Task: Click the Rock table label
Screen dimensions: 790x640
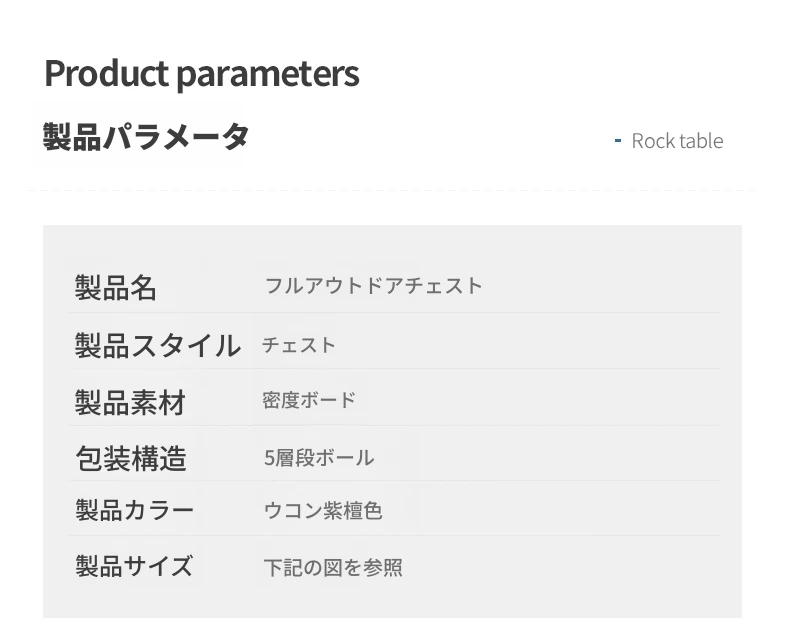Action: [x=677, y=141]
